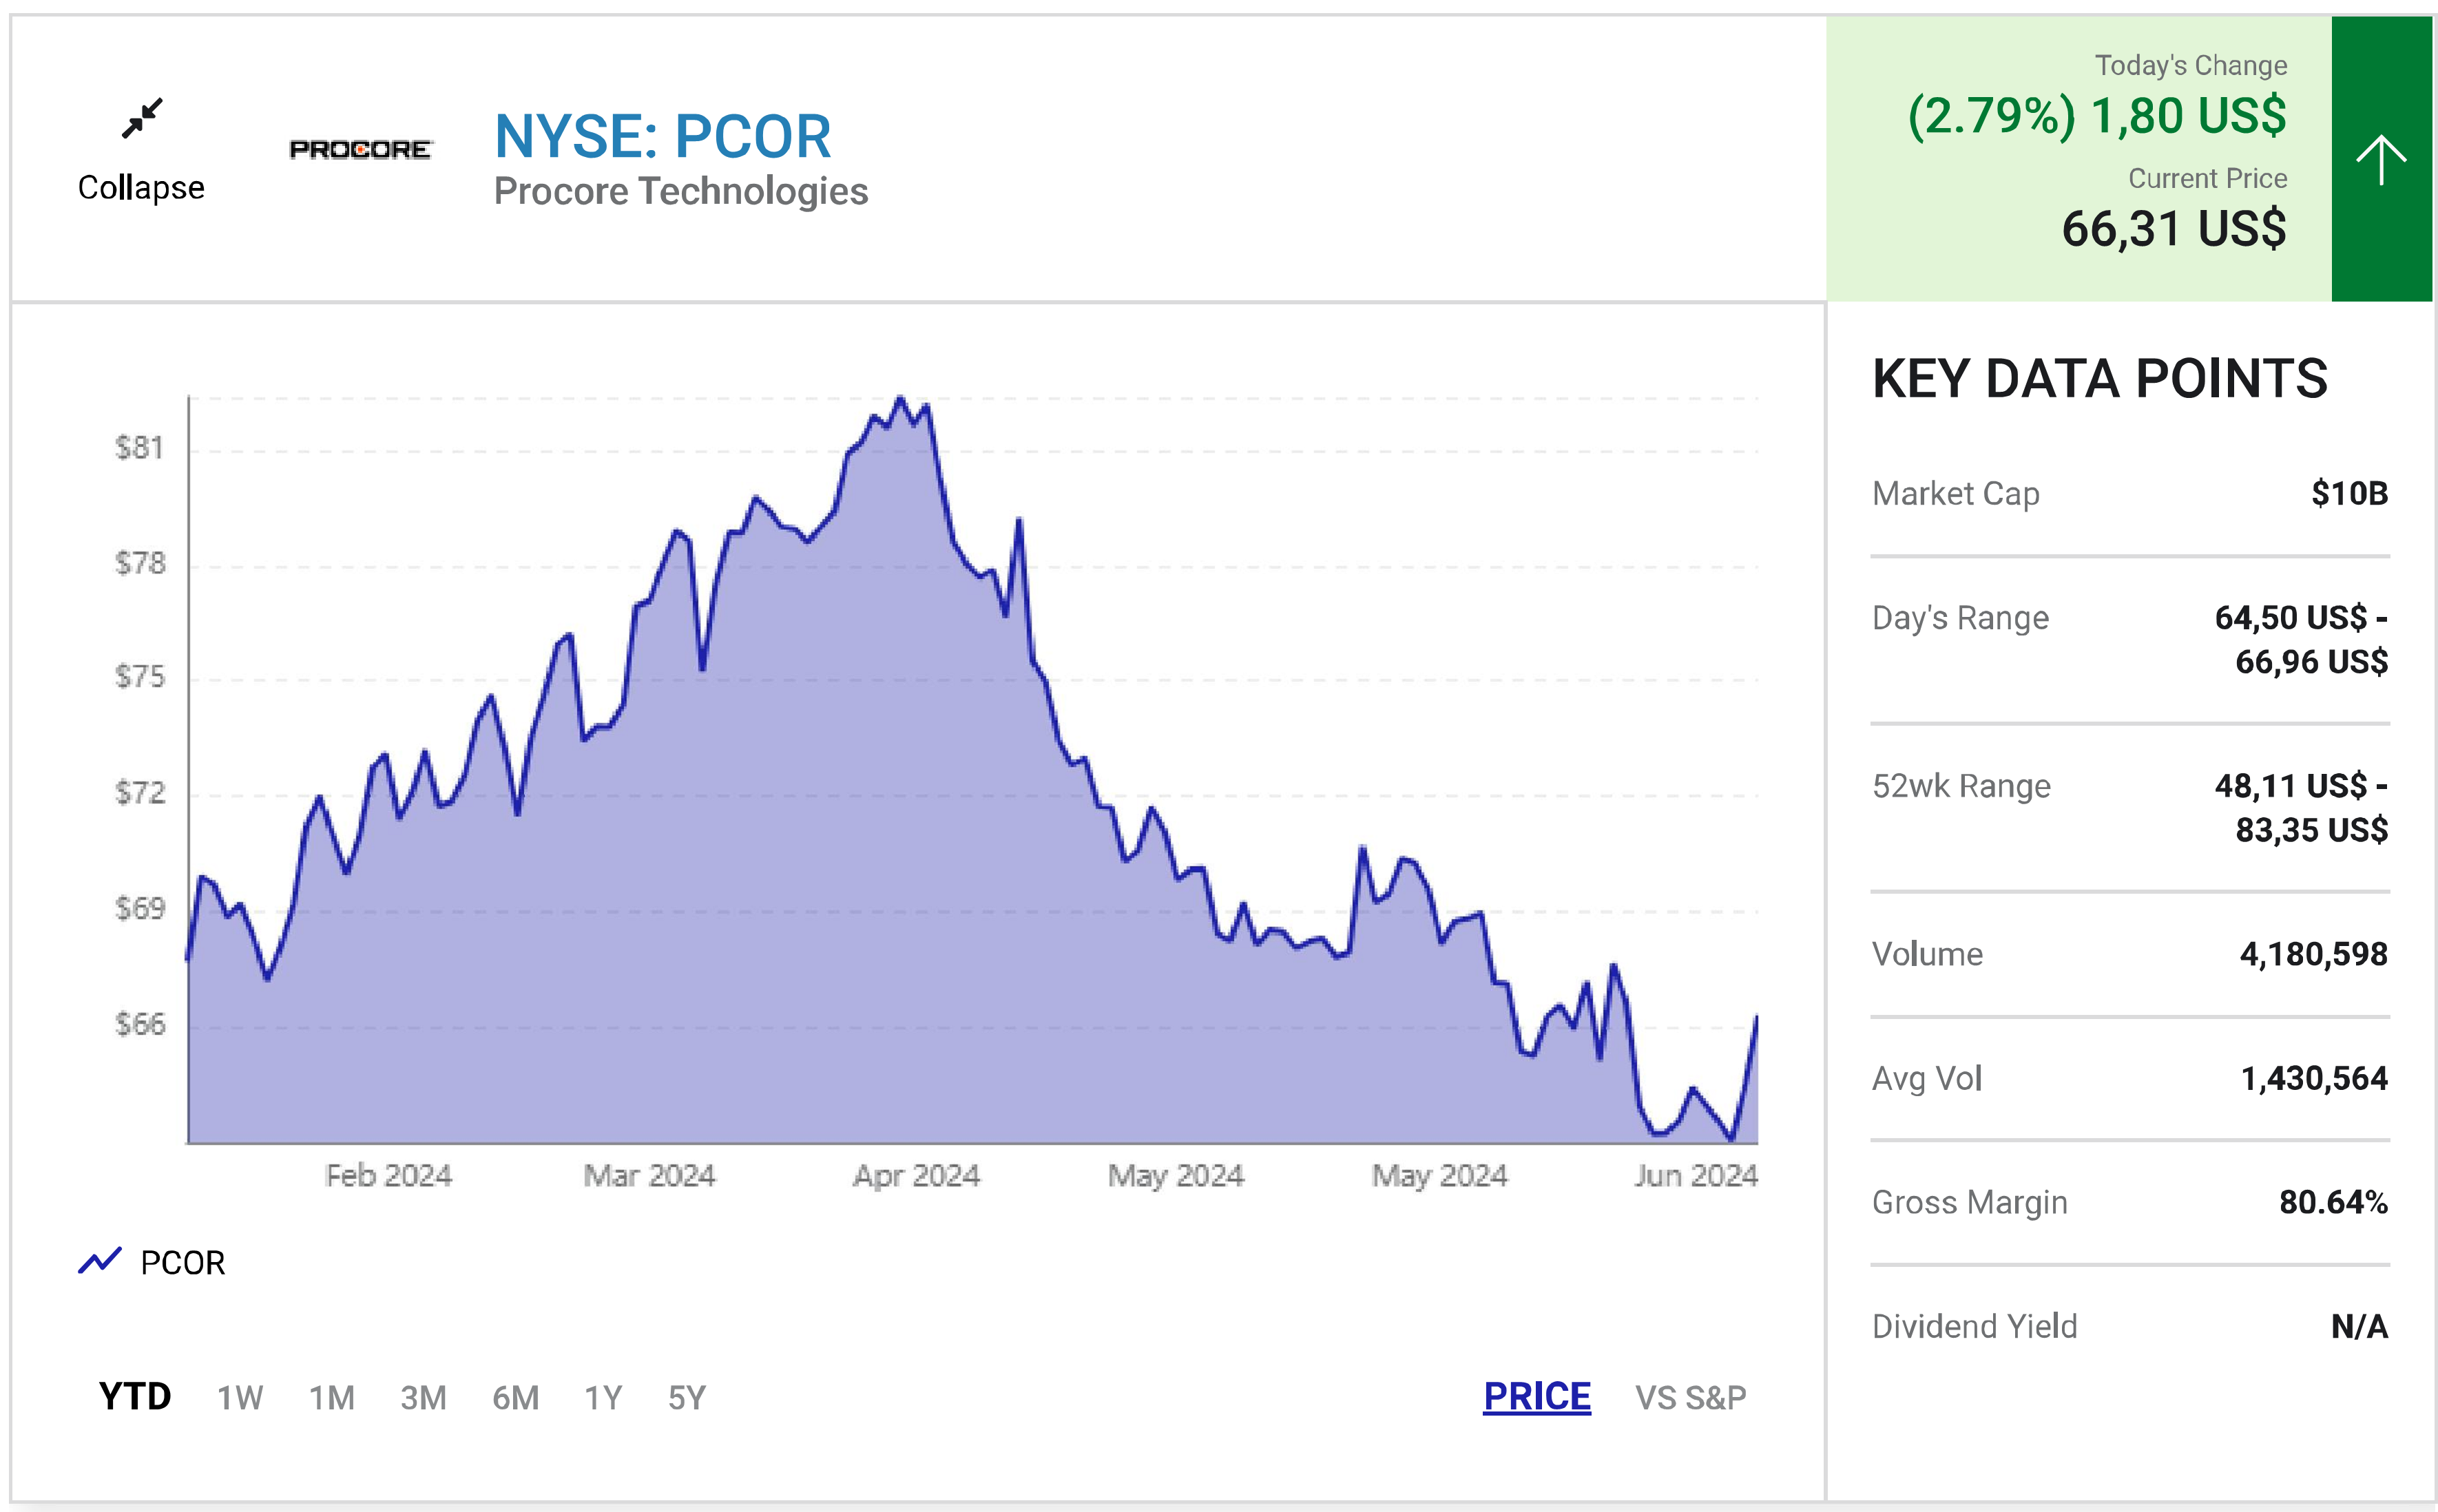Click the 52wk Range label

[x=1961, y=786]
